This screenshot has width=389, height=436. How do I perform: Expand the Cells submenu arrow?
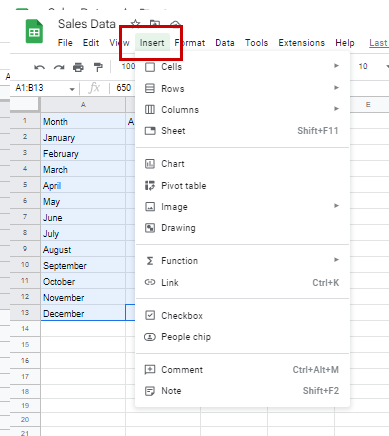click(336, 66)
